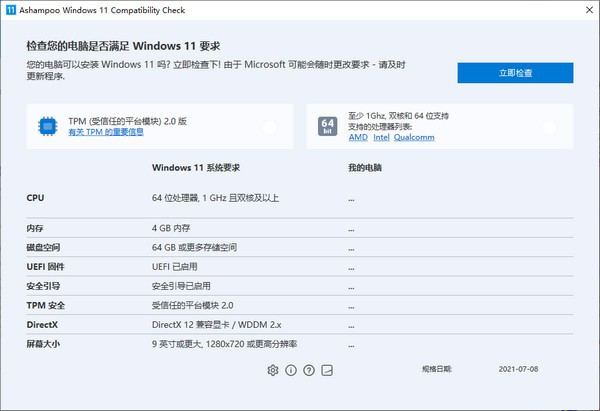Select the 安全引导 row label
This screenshot has width=600, height=411.
[43, 286]
